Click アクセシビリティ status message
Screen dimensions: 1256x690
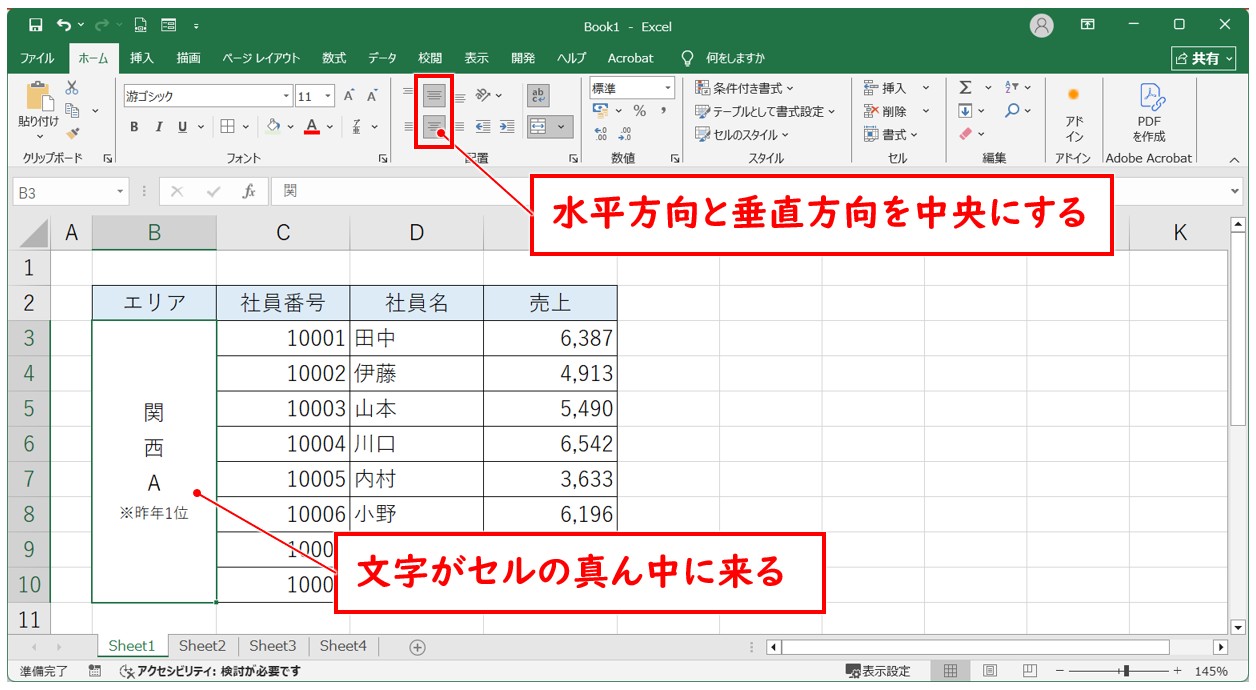(210, 671)
